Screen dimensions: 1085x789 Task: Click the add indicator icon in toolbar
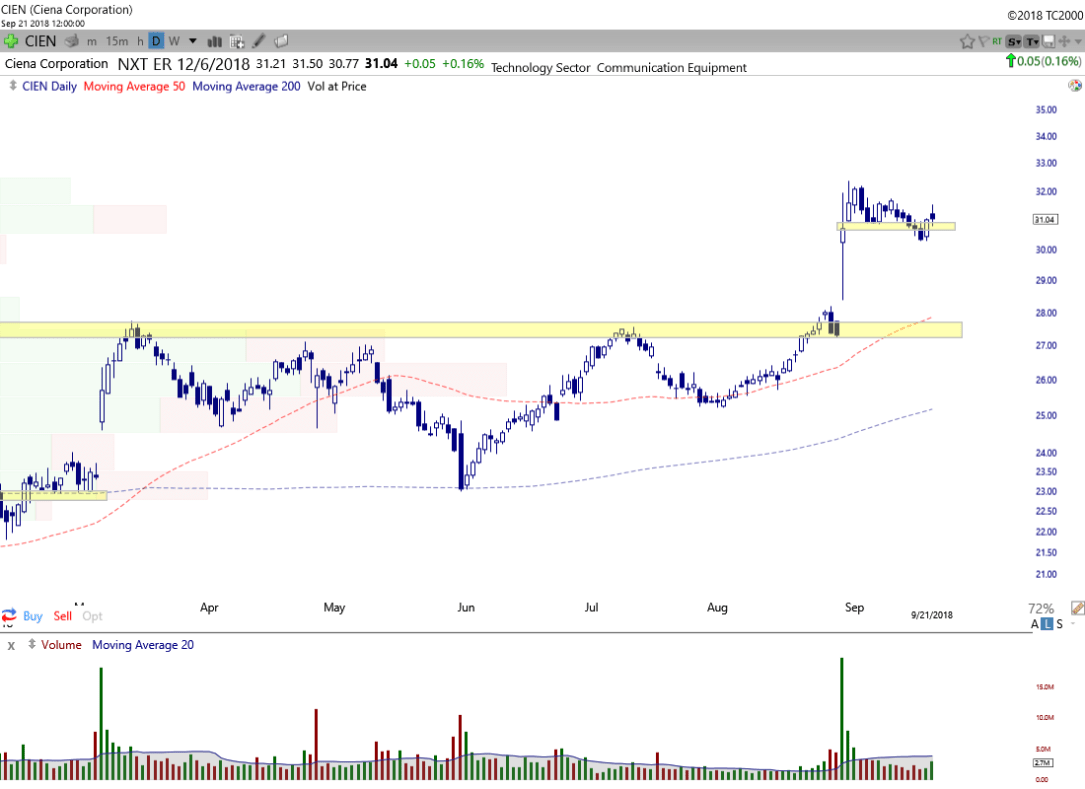pyautogui.click(x=237, y=41)
